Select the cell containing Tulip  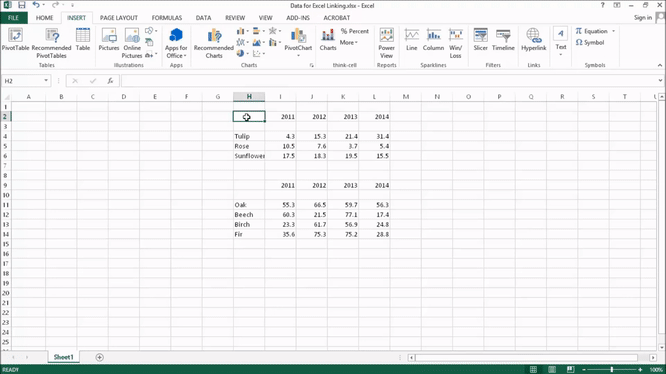click(x=249, y=136)
